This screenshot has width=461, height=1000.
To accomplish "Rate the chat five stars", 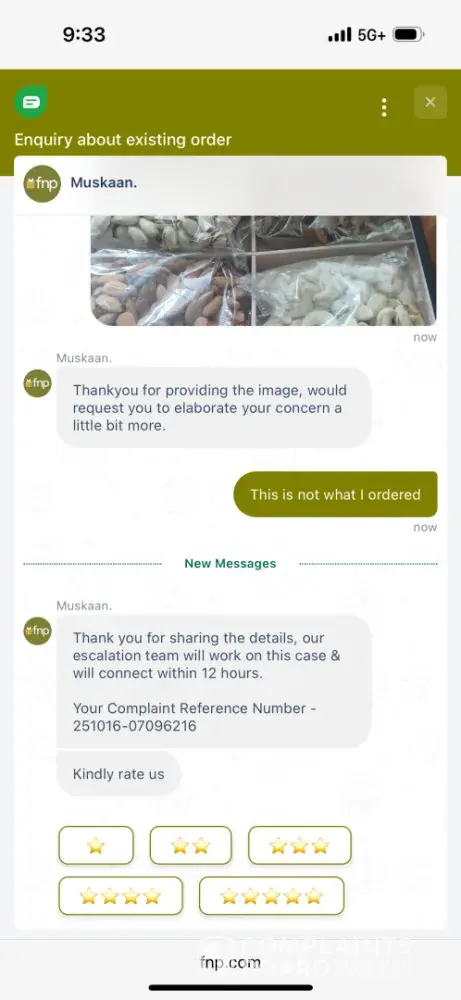I will [272, 896].
